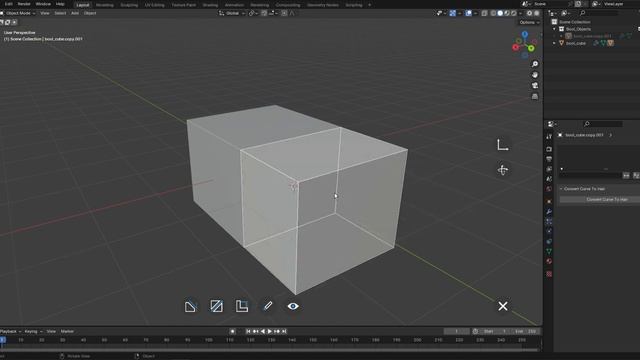Open the Render properties tab

(549, 149)
